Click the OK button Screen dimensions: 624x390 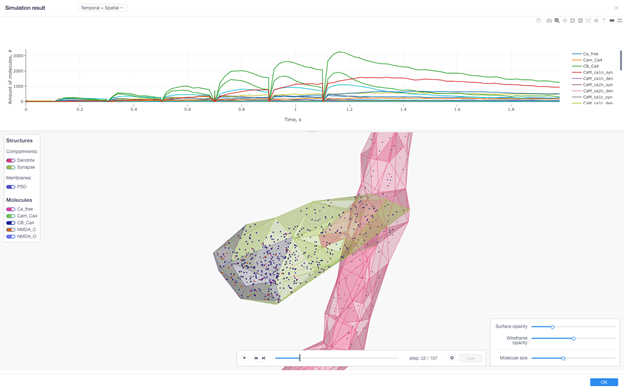pyautogui.click(x=604, y=382)
